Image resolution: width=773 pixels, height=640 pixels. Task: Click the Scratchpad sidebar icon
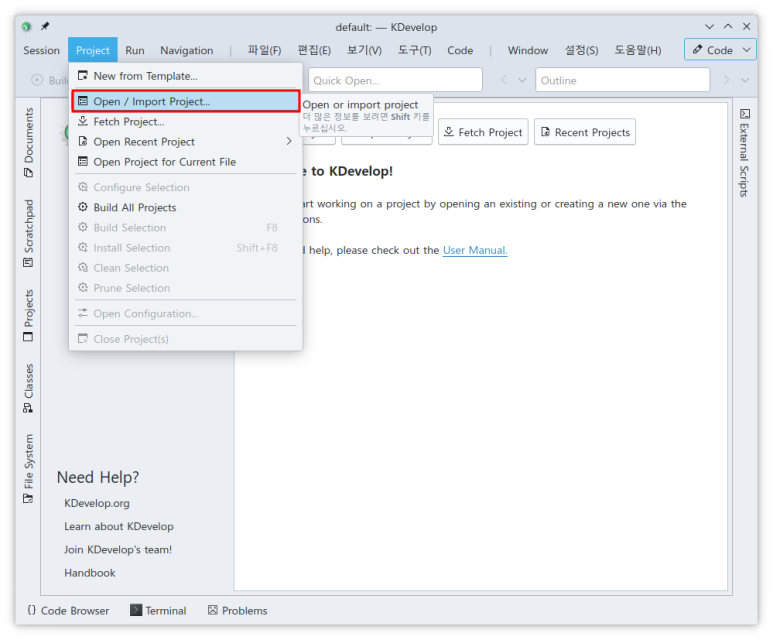[x=29, y=262]
